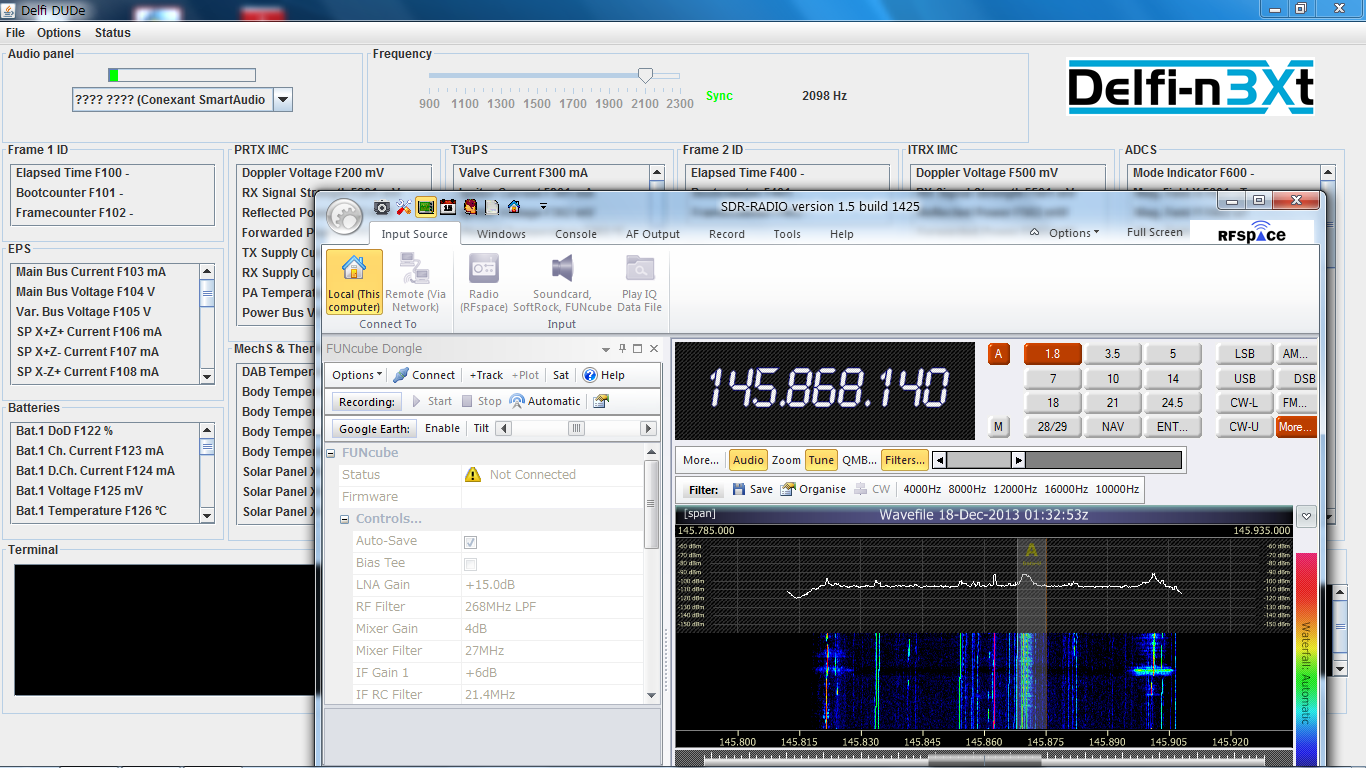
Task: Click recording Stop button
Action: (x=482, y=401)
